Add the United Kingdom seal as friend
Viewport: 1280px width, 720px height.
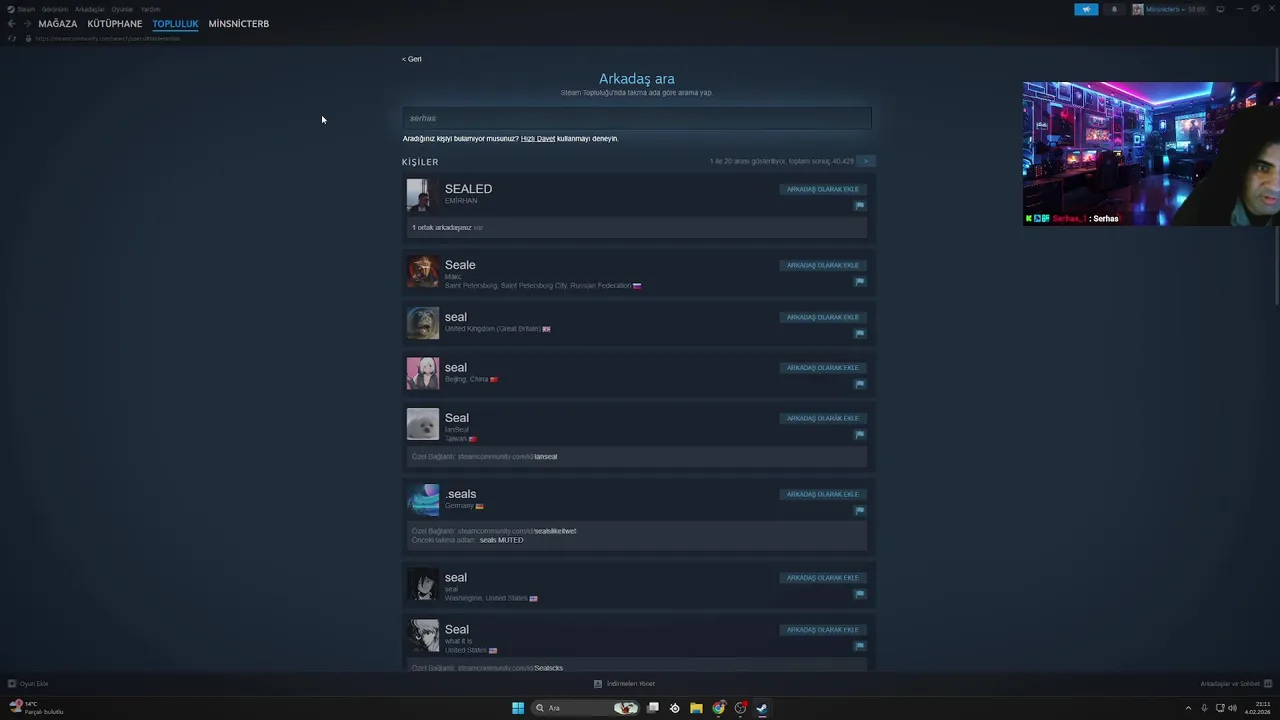(823, 317)
